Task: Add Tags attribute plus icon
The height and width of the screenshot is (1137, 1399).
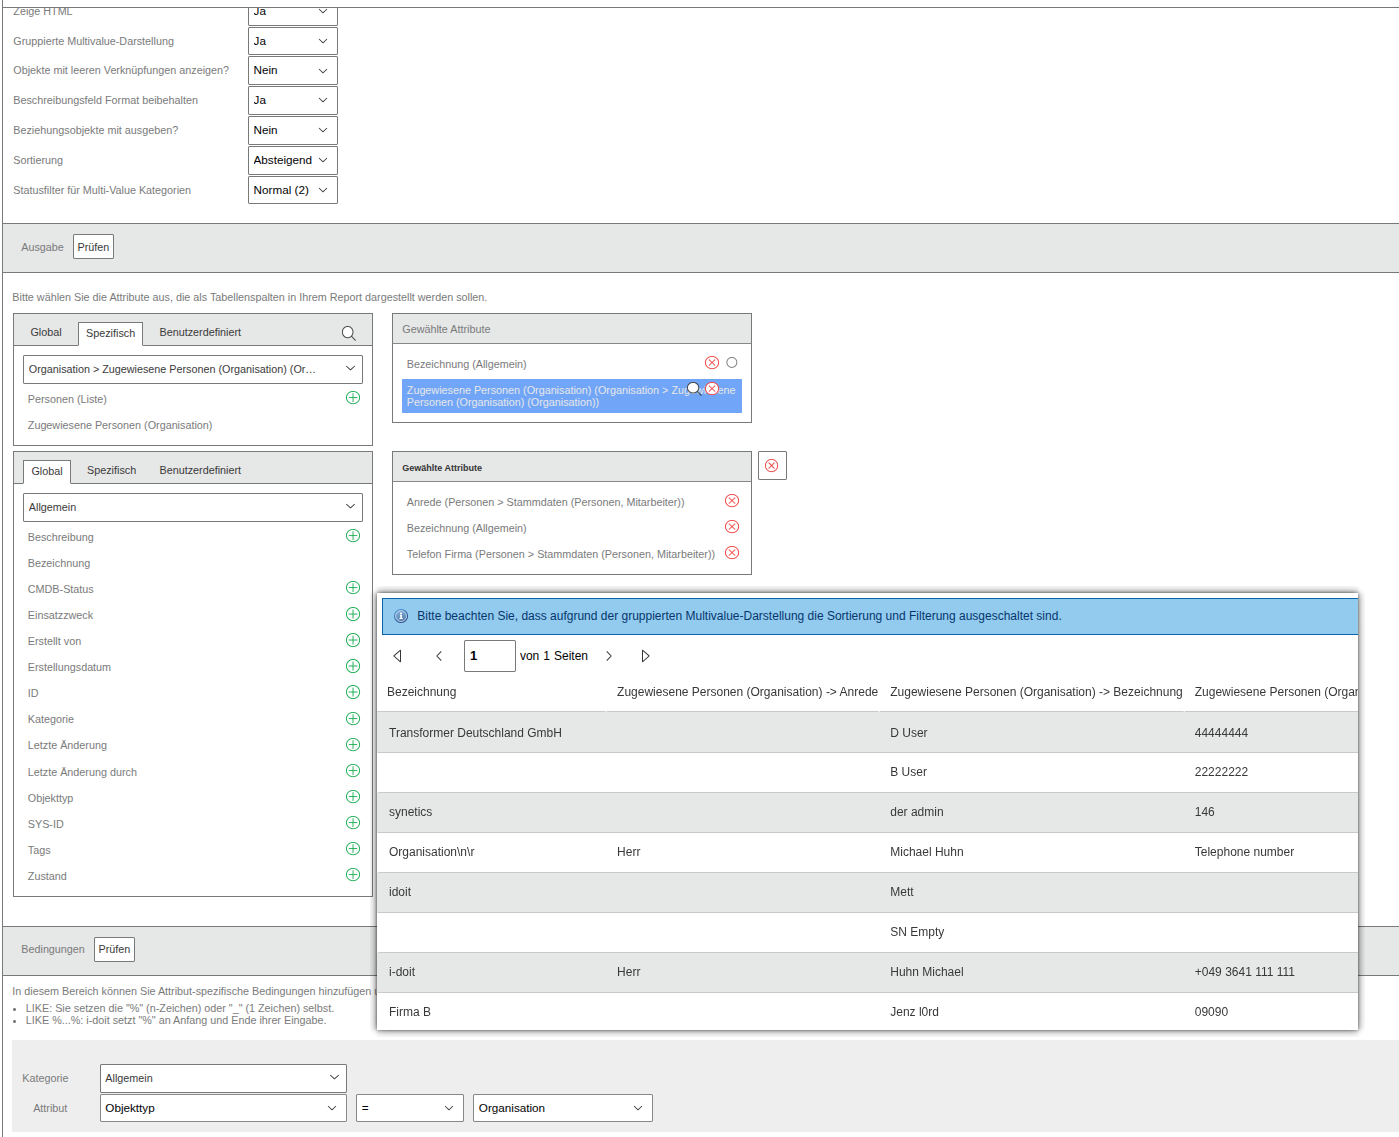Action: click(353, 849)
